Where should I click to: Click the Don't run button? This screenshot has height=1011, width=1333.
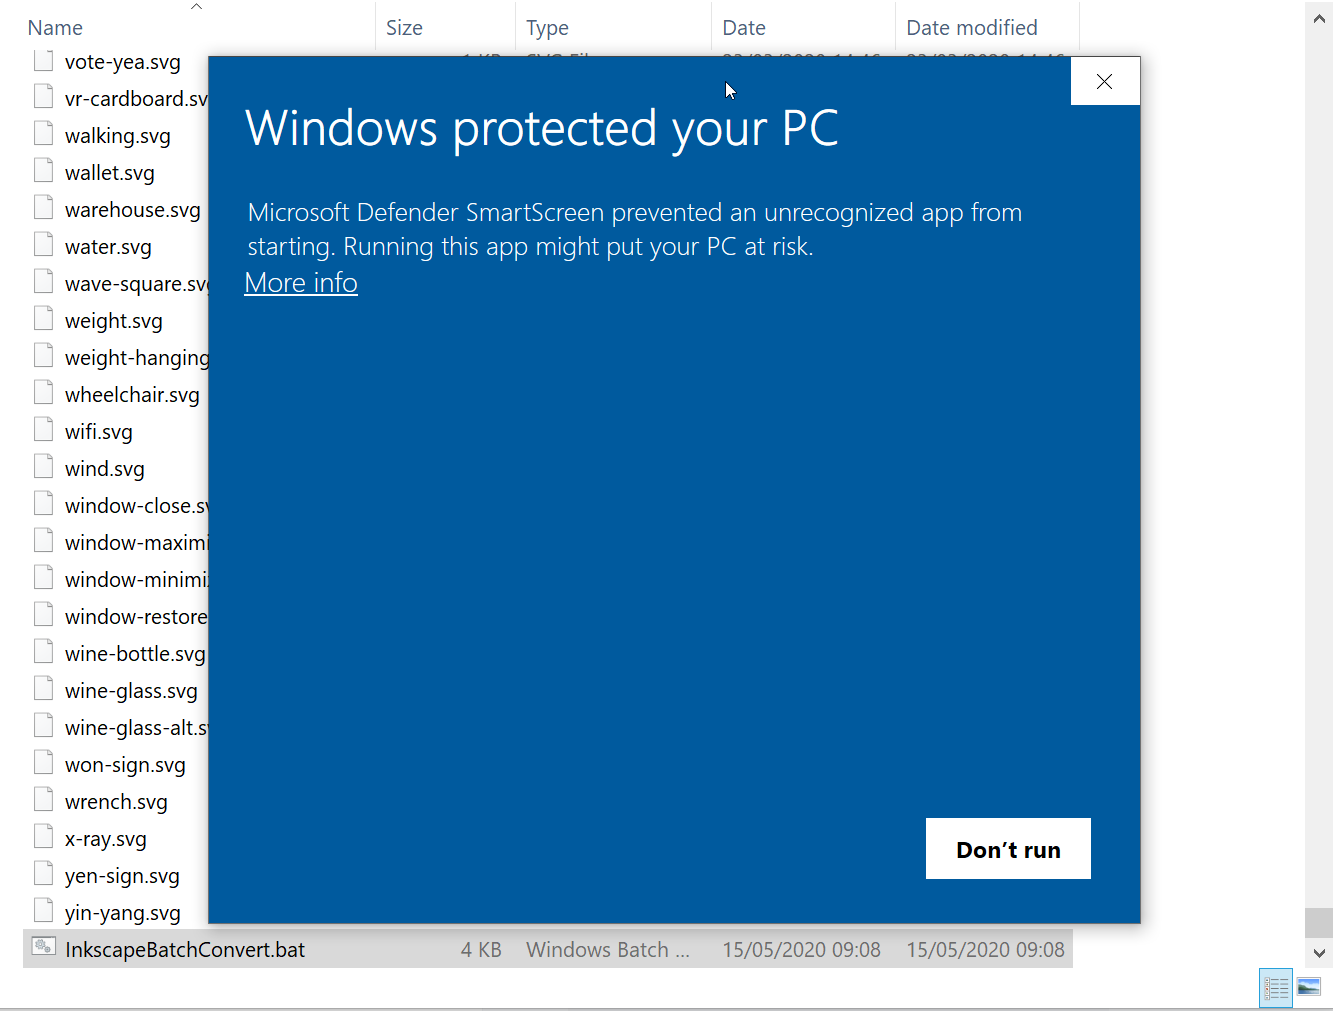click(x=1007, y=849)
